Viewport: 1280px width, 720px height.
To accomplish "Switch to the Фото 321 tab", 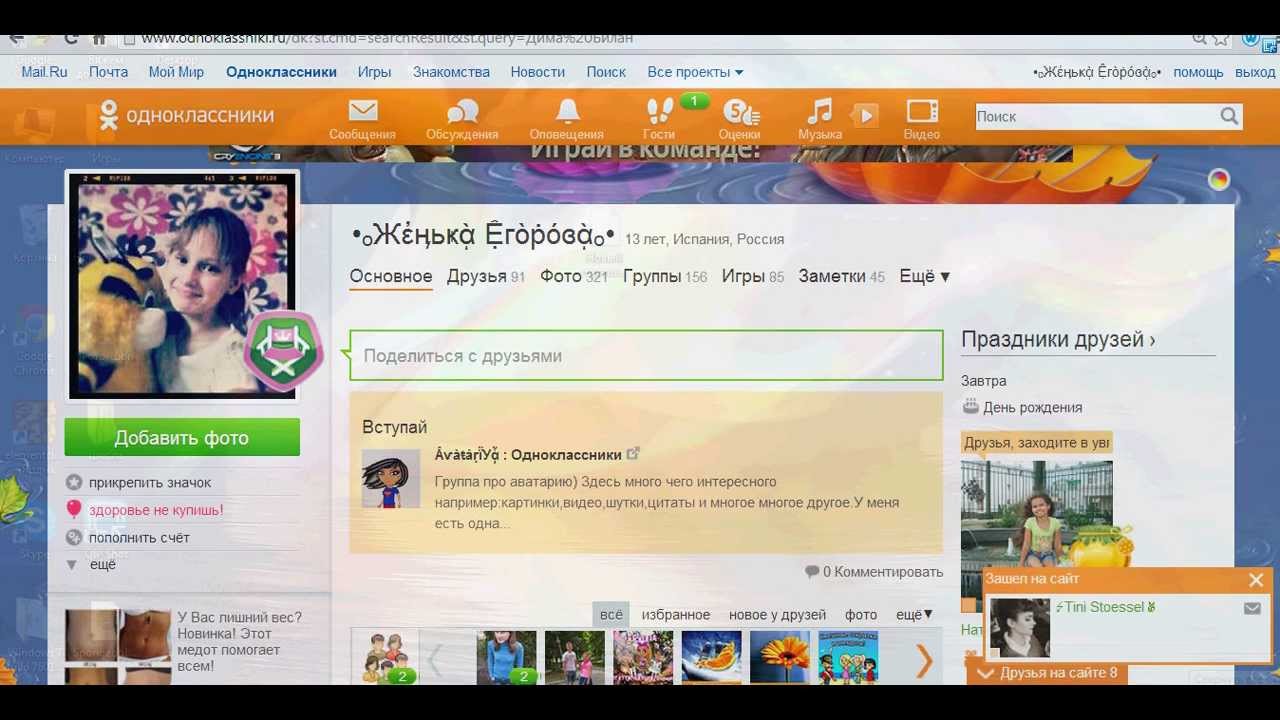I will (574, 277).
